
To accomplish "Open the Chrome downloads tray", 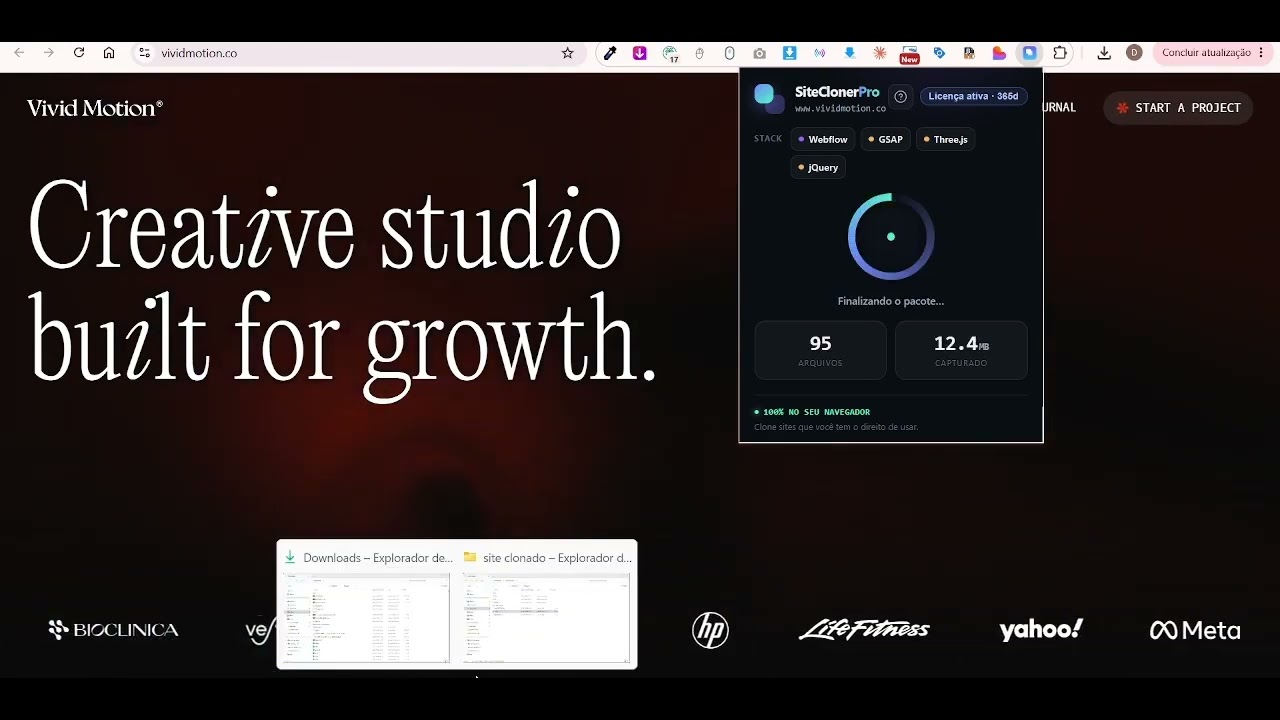I will click(1104, 53).
